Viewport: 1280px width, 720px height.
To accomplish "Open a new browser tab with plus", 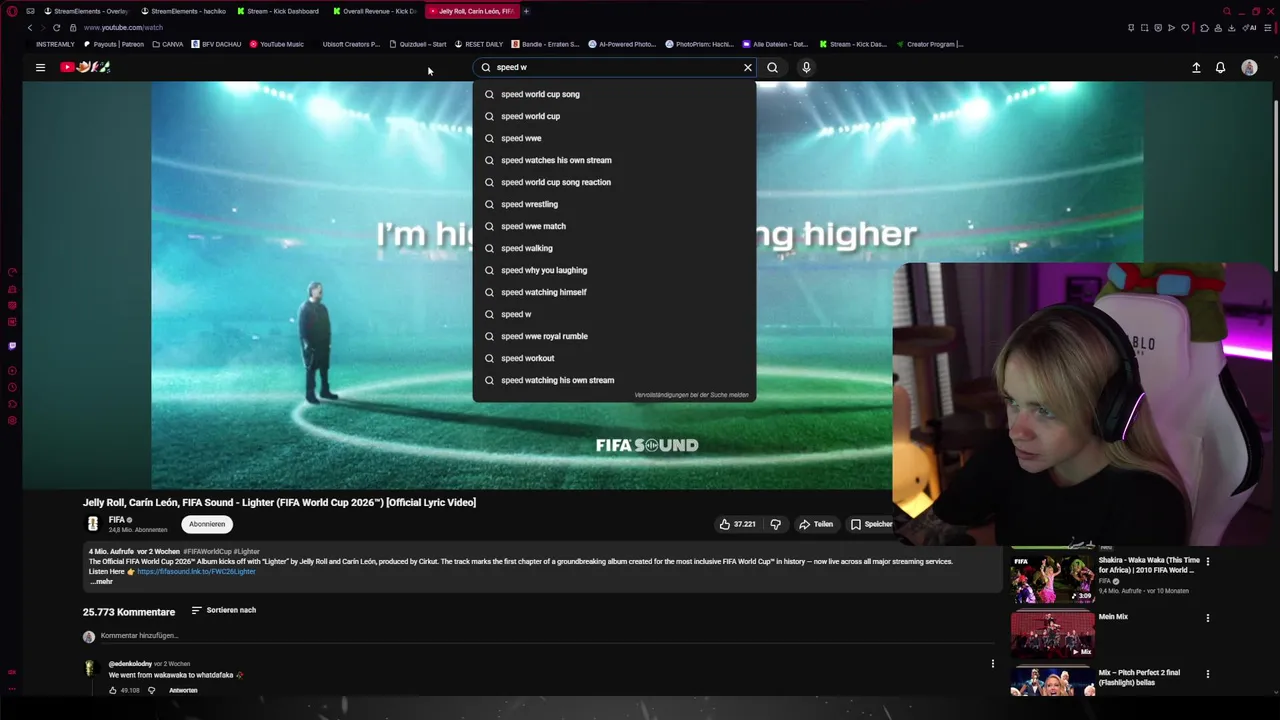I will pyautogui.click(x=526, y=11).
